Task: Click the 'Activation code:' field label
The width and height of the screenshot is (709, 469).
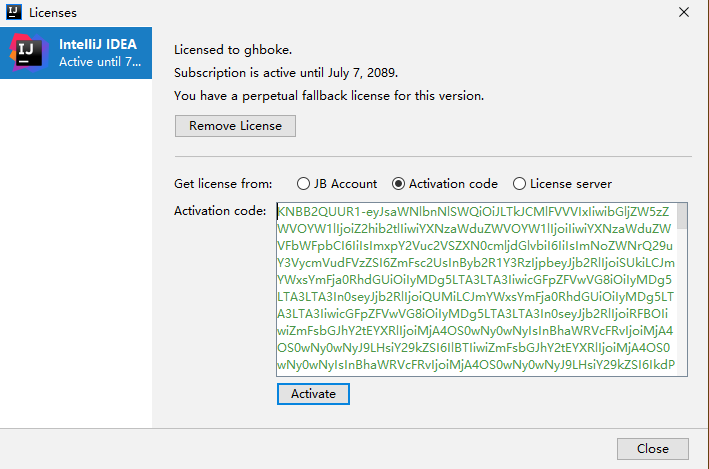Action: click(x=220, y=211)
